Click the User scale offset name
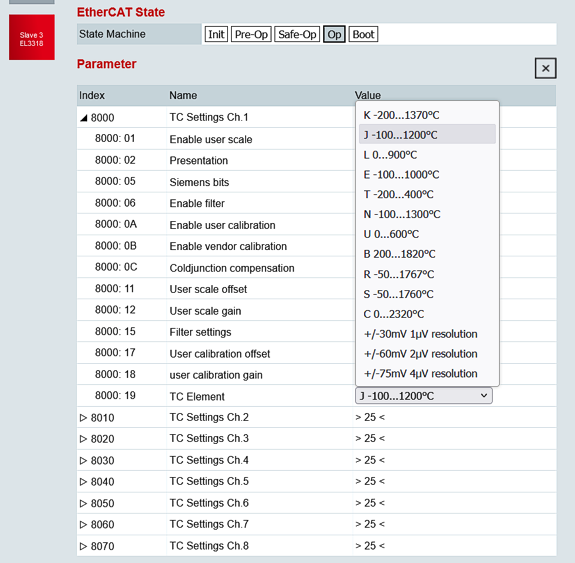Viewport: 575px width, 563px height. pos(208,289)
